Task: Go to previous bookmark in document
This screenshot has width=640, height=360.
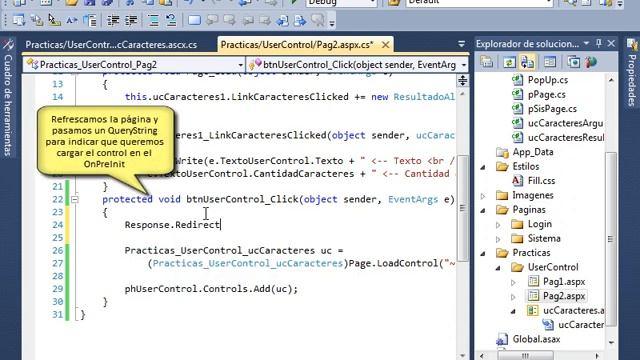Action: click(282, 20)
